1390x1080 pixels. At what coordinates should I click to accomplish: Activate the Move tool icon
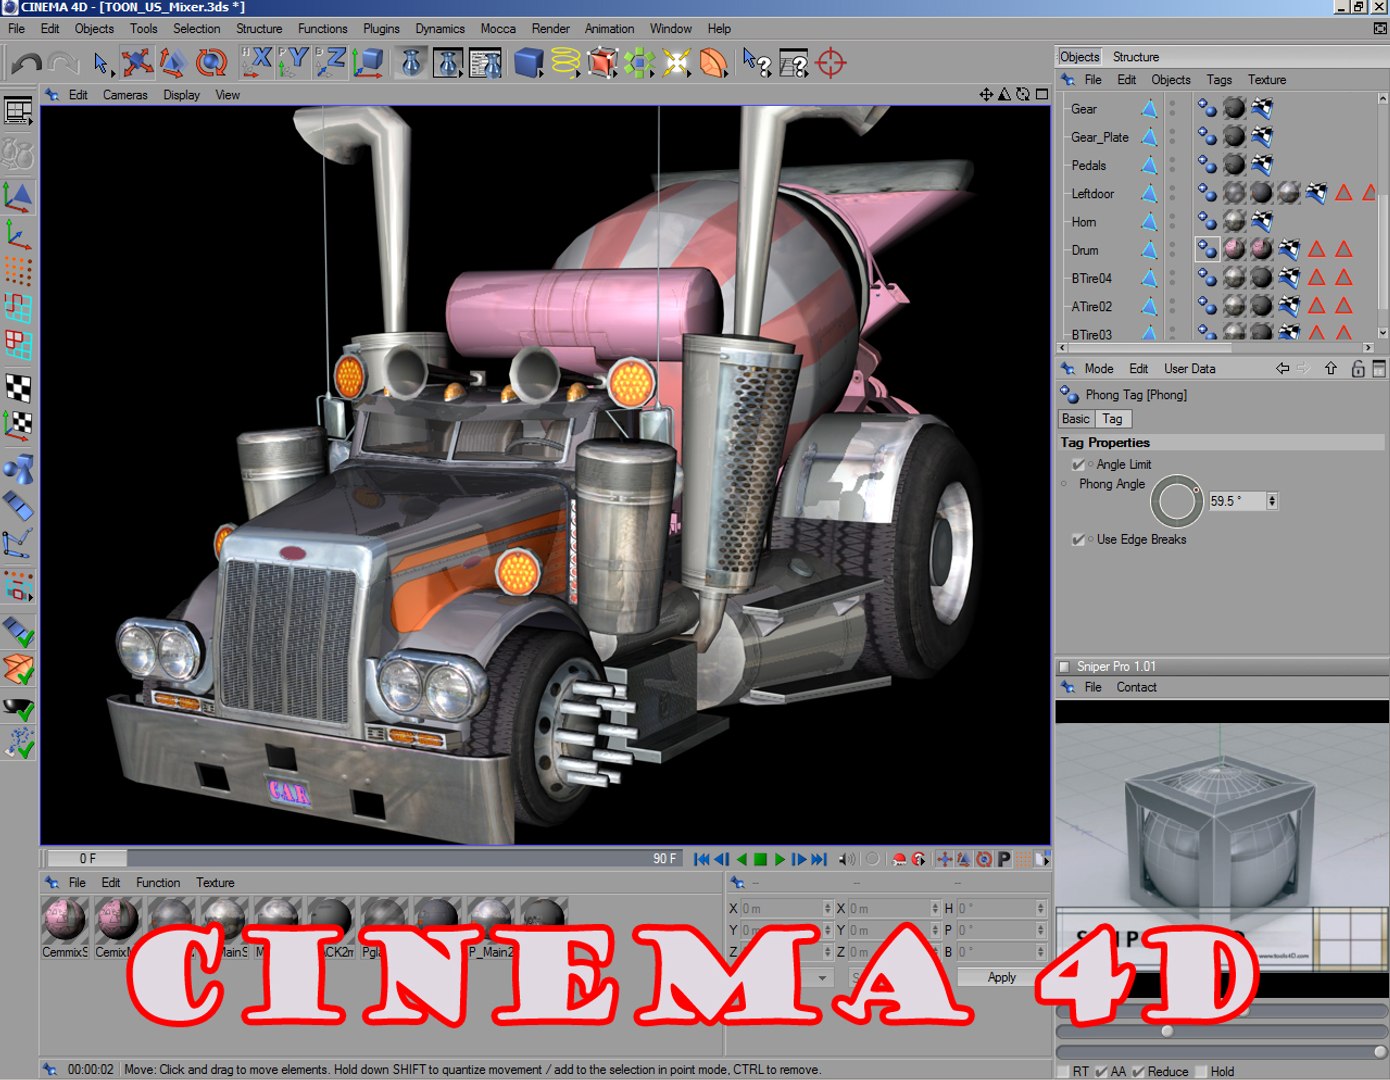click(137, 63)
